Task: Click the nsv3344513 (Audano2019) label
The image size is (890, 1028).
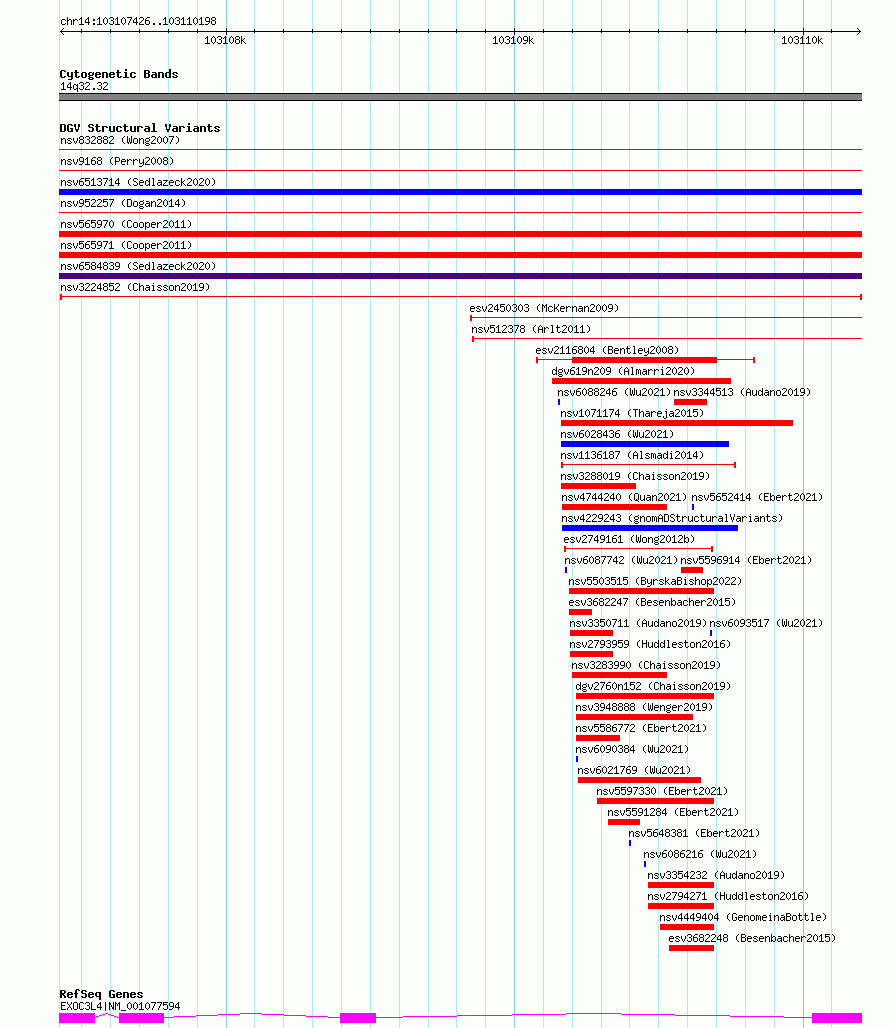Action: 742,392
